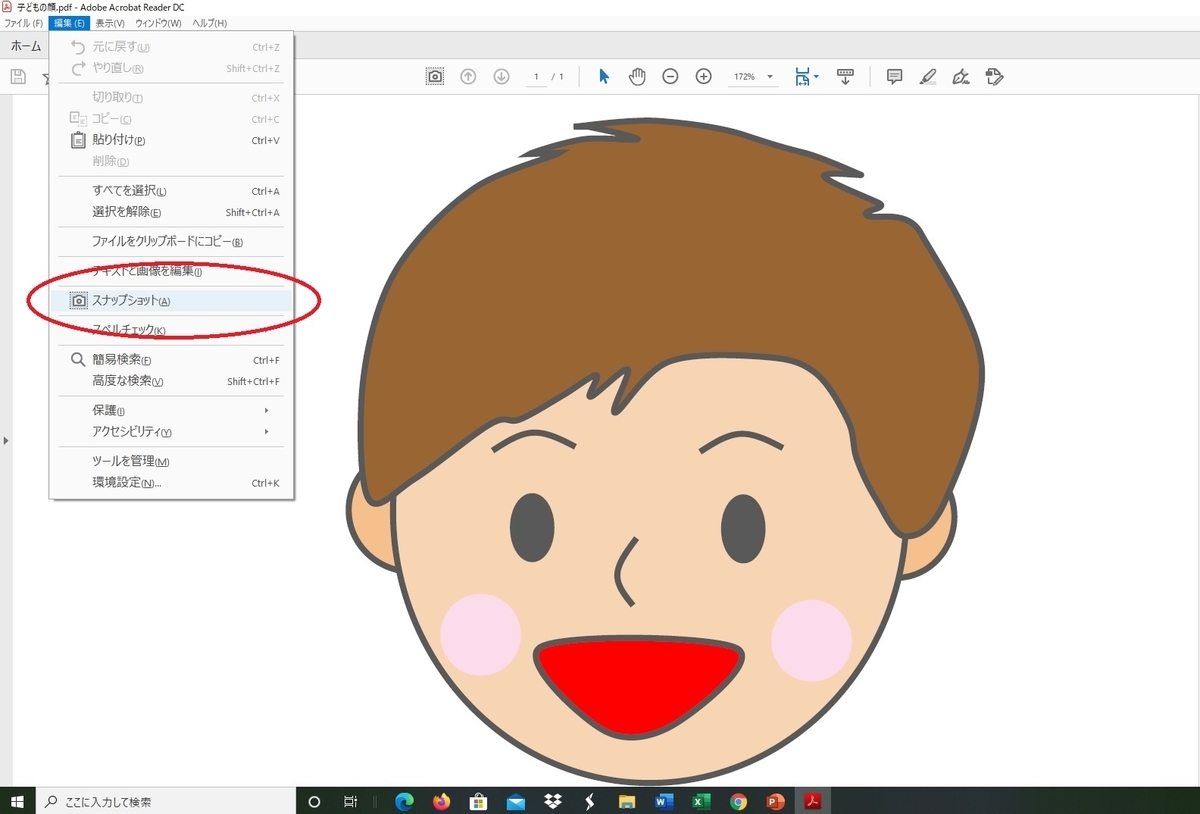Click the やり直し(R) redo entry

(x=172, y=68)
